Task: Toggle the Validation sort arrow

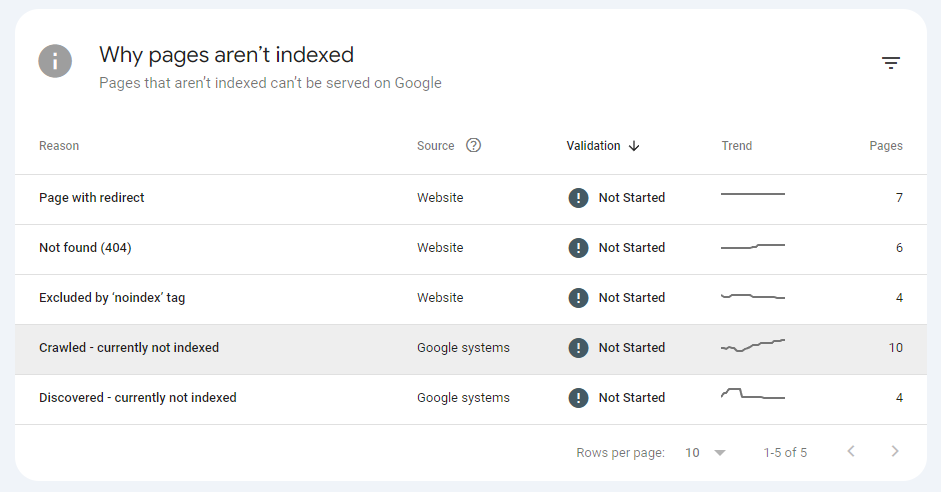Action: coord(634,146)
